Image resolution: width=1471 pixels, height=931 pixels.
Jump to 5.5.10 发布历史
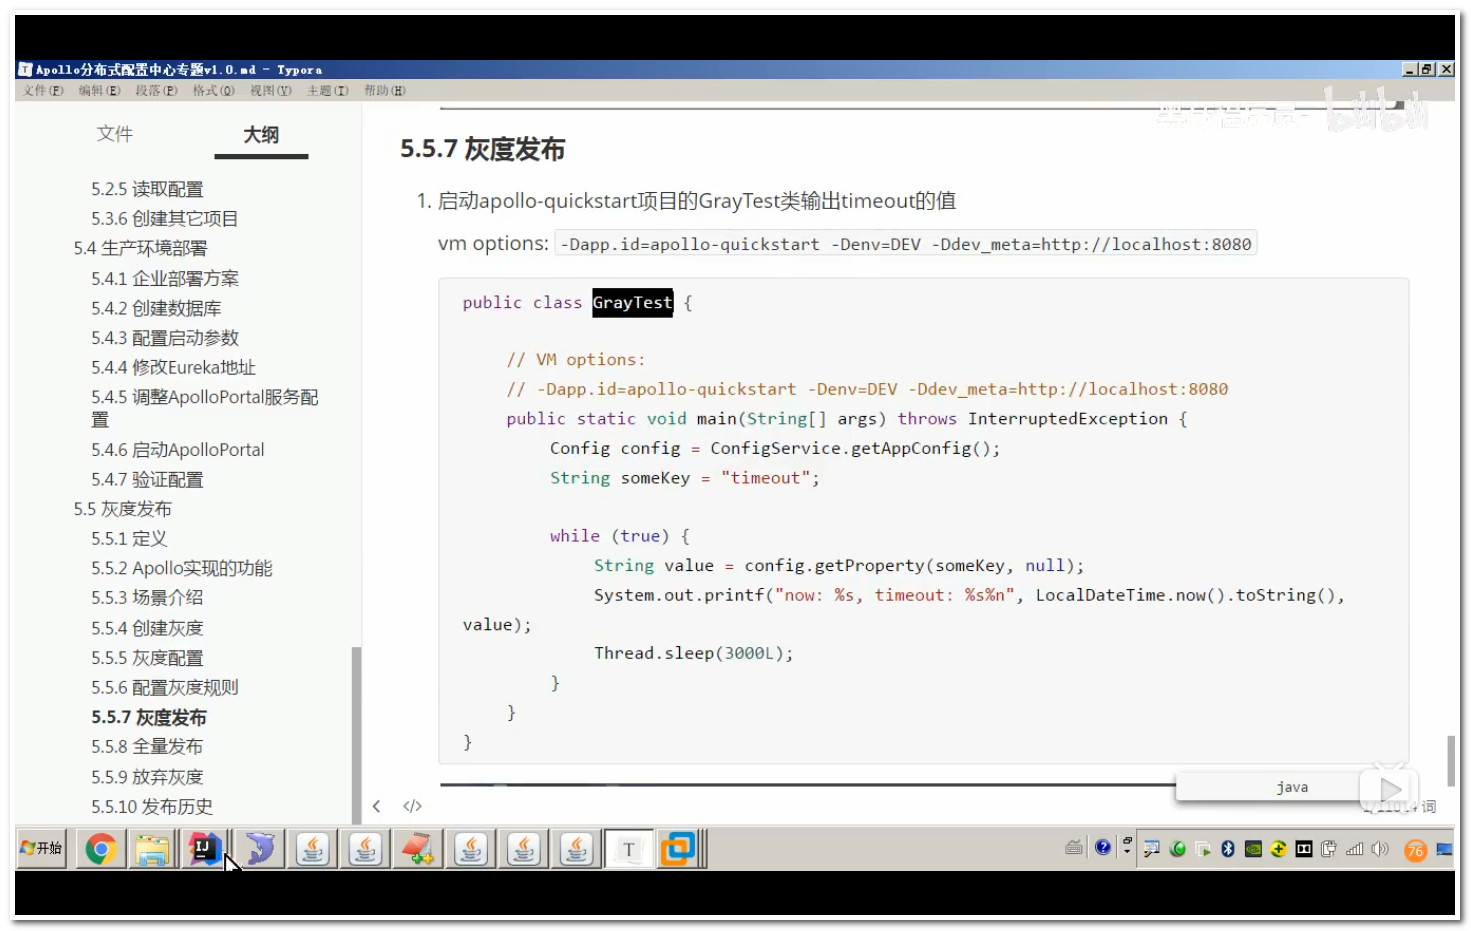[152, 807]
